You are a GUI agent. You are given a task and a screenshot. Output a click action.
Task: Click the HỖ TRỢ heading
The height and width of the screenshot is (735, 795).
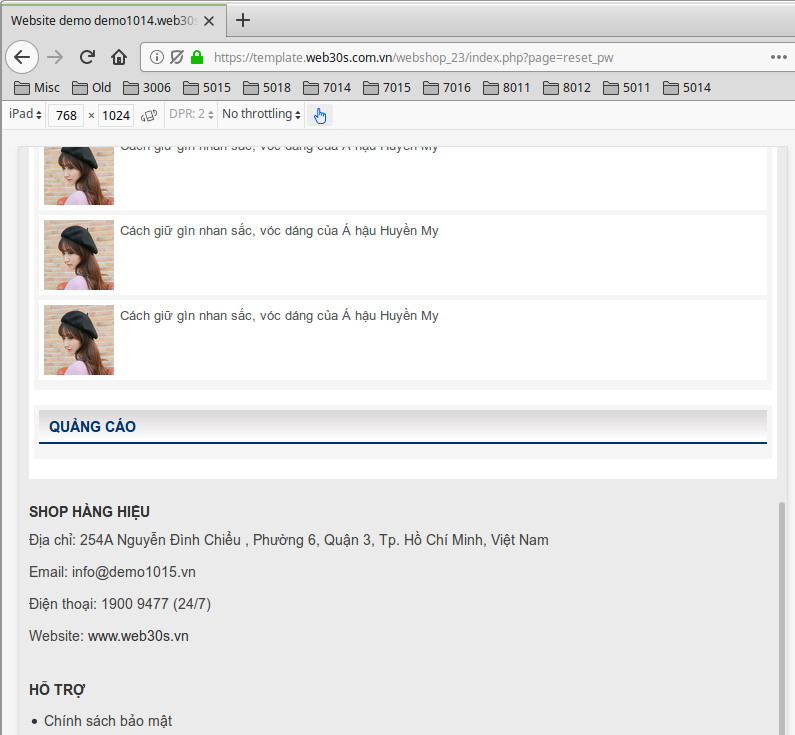pyautogui.click(x=57, y=690)
